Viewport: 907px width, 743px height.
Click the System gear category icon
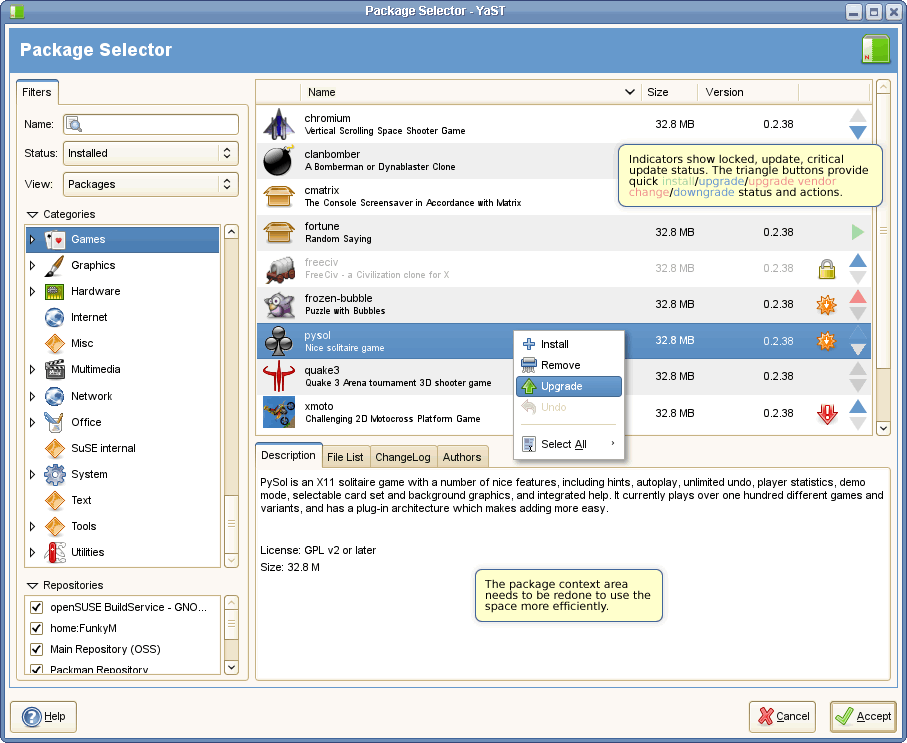coord(54,474)
